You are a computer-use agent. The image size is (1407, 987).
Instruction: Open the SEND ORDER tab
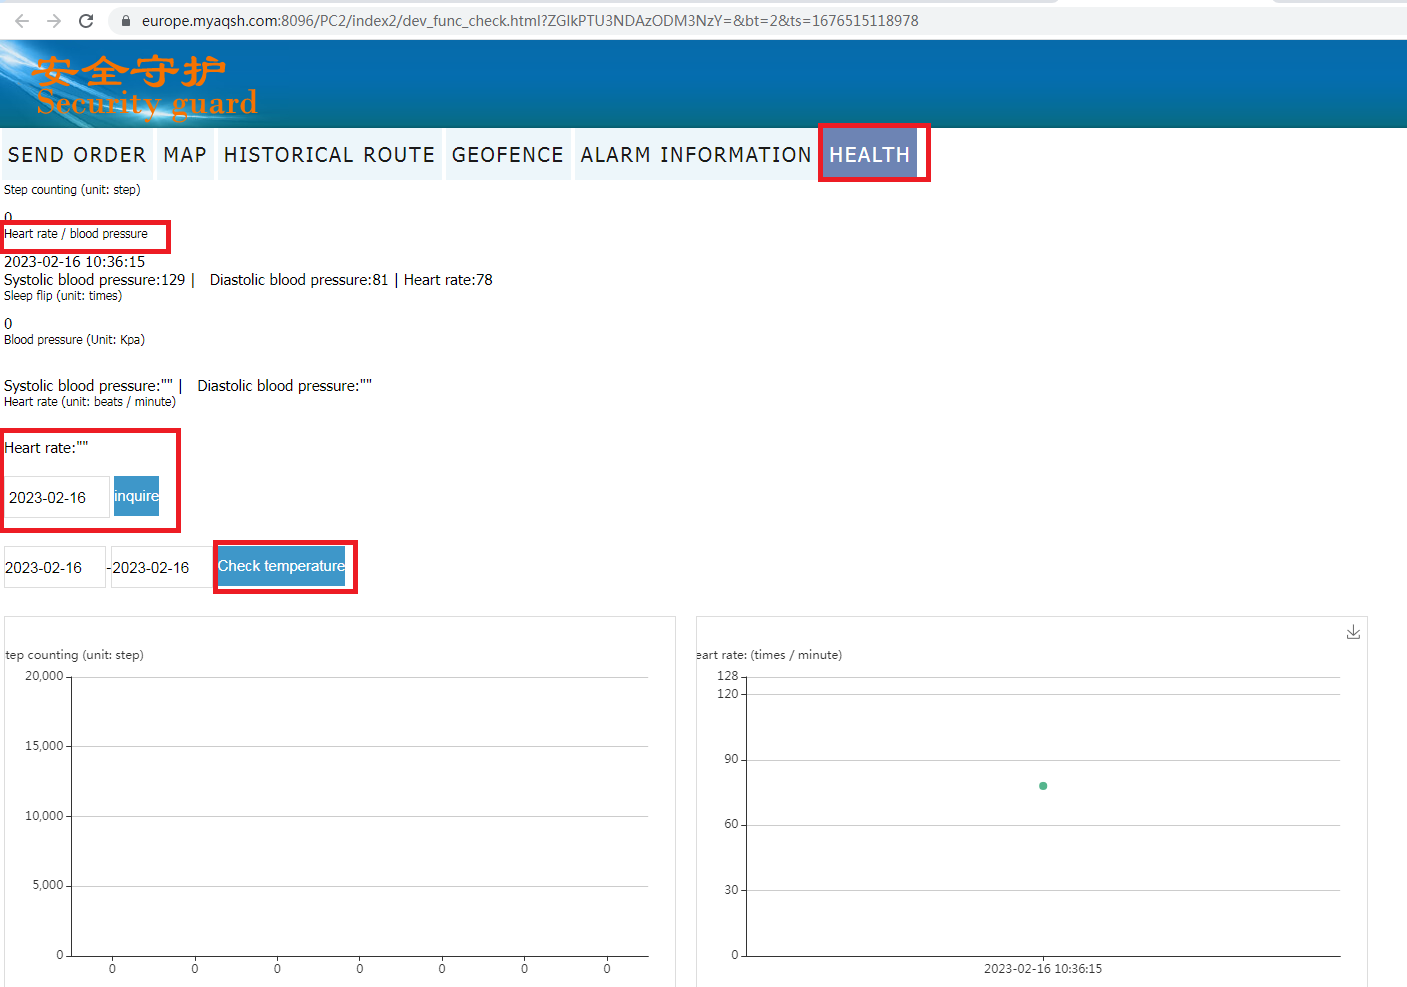(x=77, y=155)
